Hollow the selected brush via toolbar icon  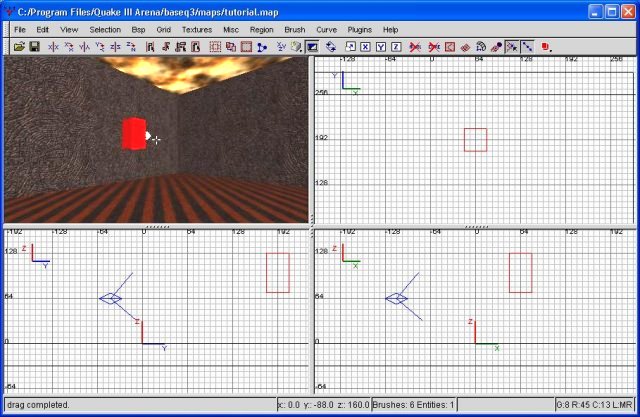pos(246,47)
